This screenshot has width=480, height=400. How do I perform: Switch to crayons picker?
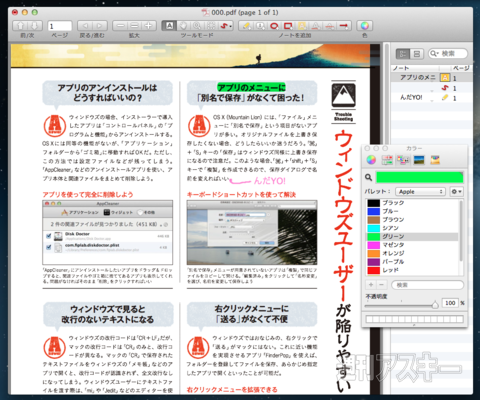[435, 160]
